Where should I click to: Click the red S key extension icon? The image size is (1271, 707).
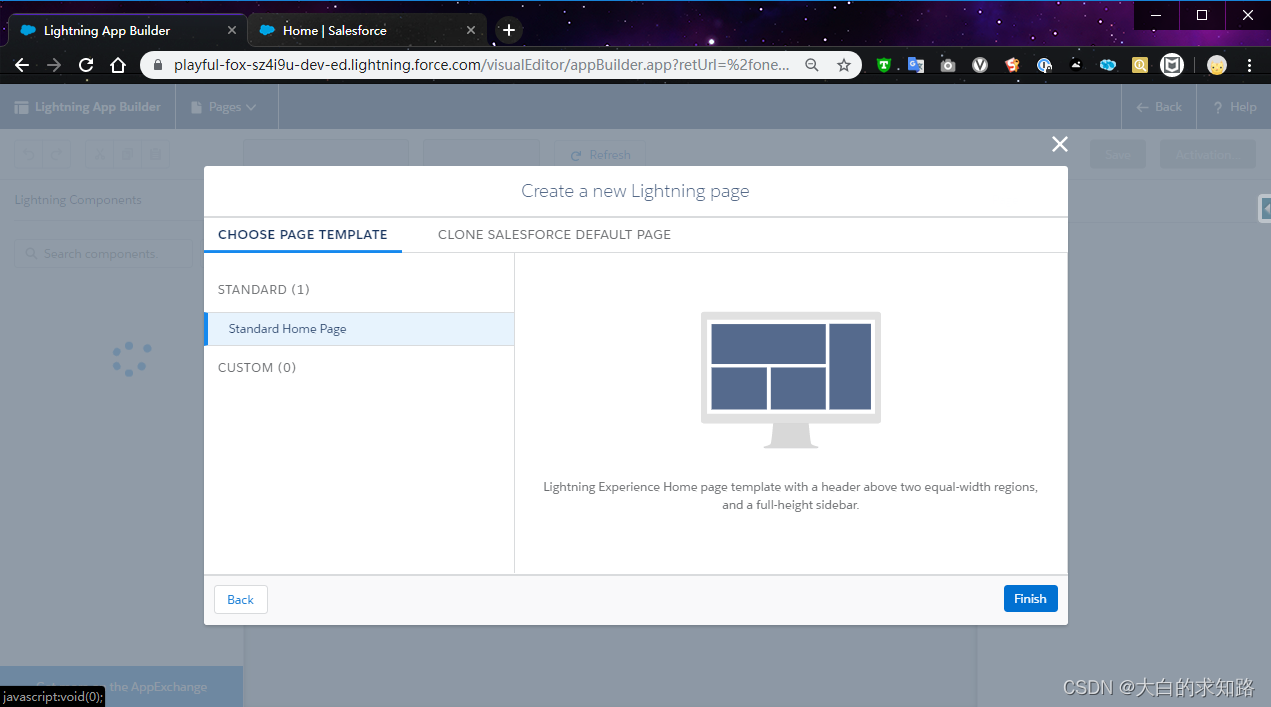[1012, 65]
